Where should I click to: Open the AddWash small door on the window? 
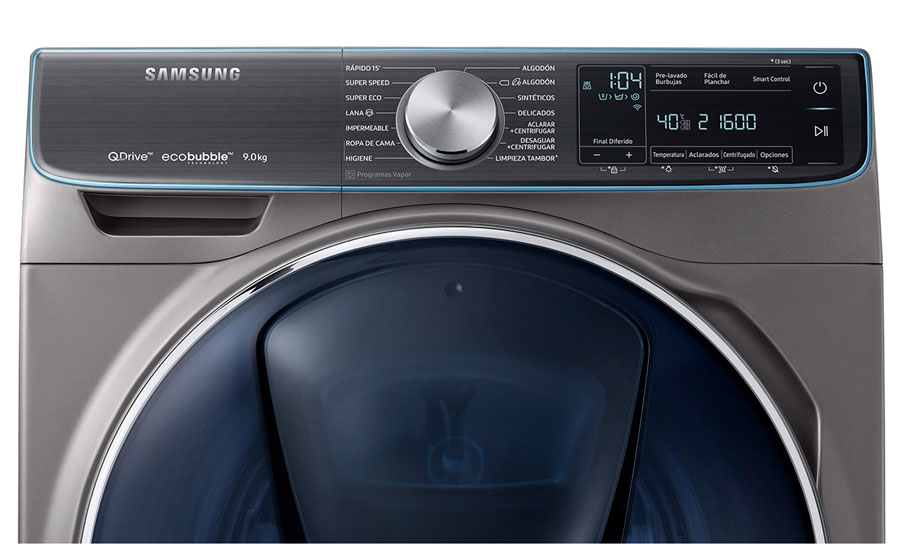(x=455, y=402)
